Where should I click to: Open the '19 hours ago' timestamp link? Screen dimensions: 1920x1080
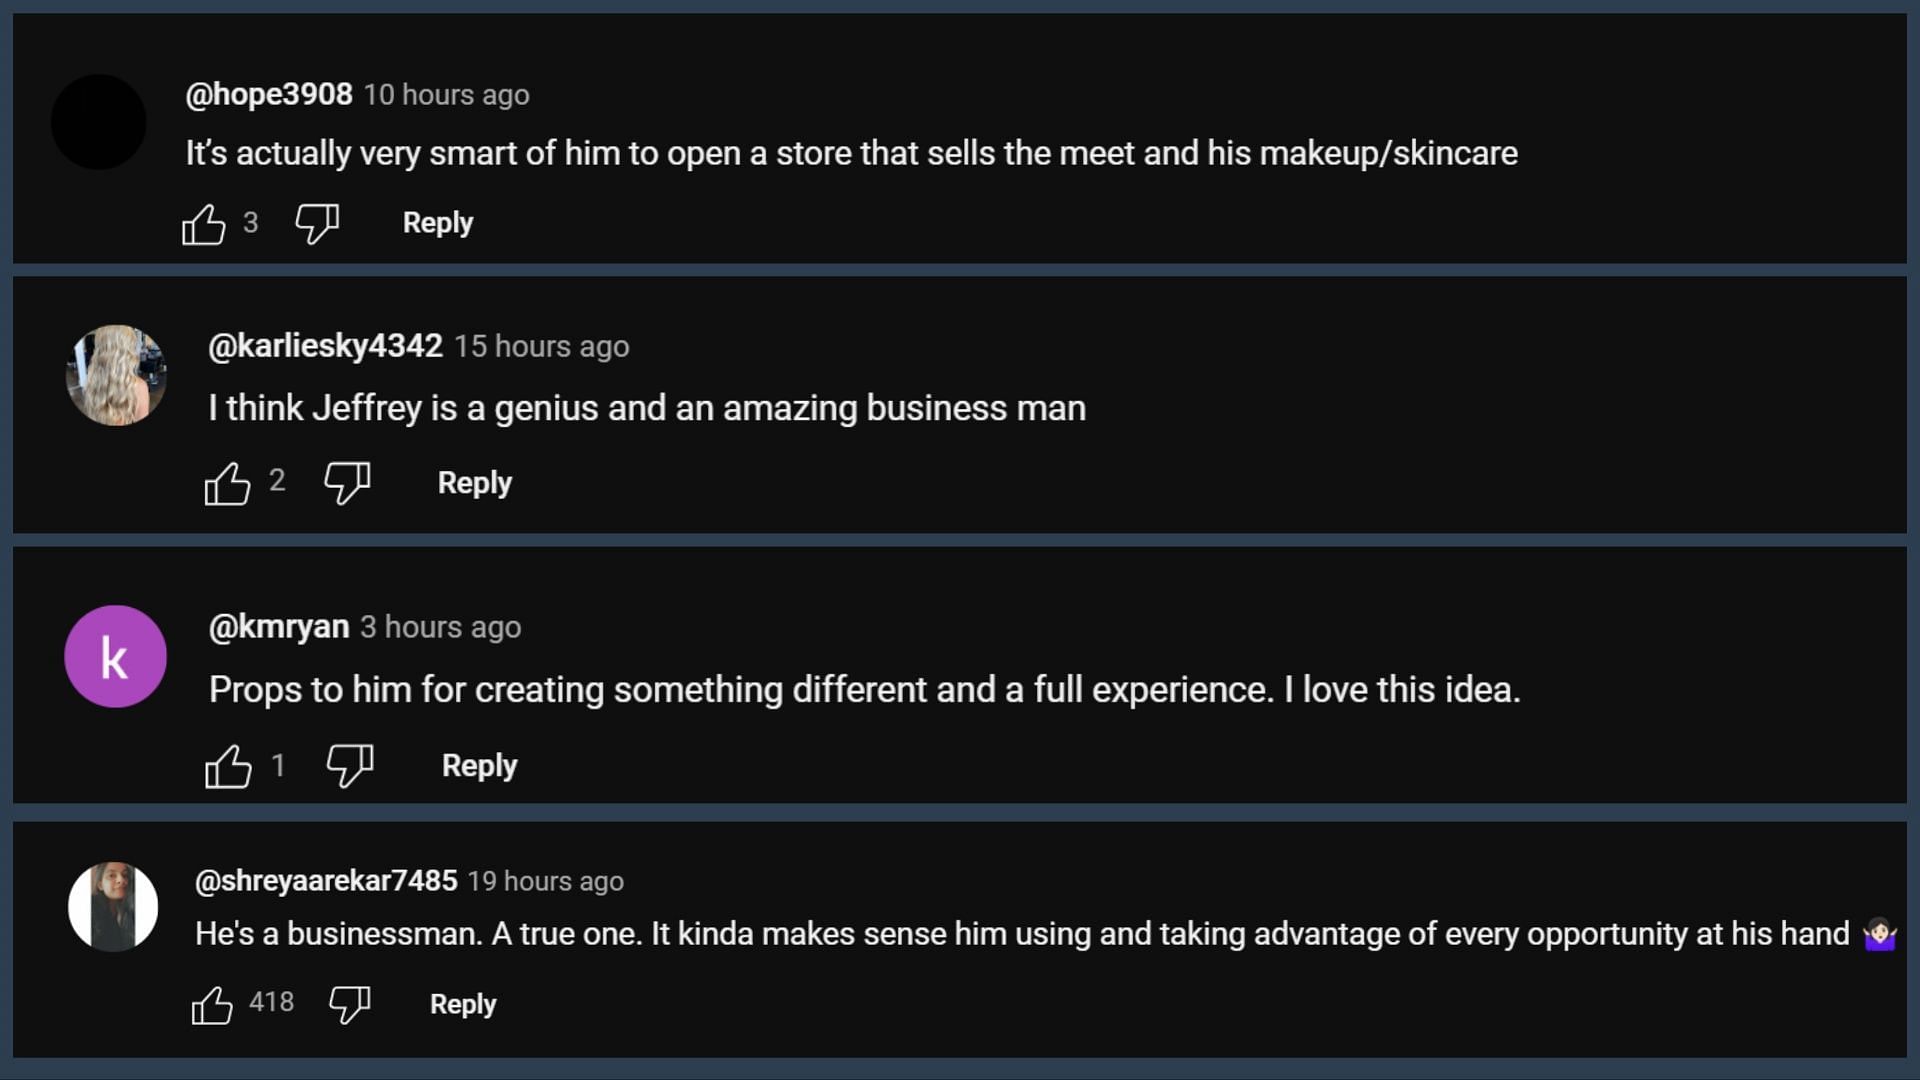[546, 881]
